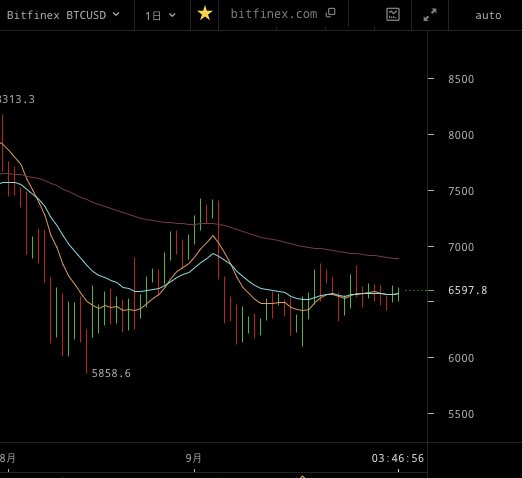Click the purple long moving average line end
522x478 pixels.
coord(397,258)
